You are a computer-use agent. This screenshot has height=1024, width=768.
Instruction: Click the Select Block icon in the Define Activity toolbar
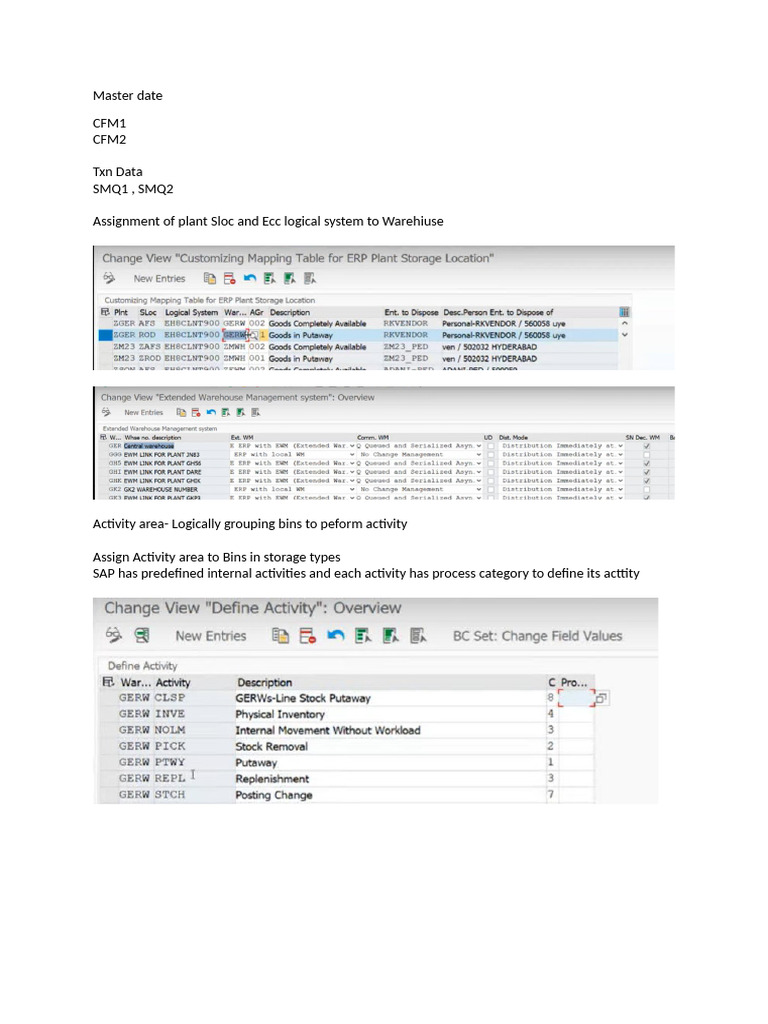[391, 635]
